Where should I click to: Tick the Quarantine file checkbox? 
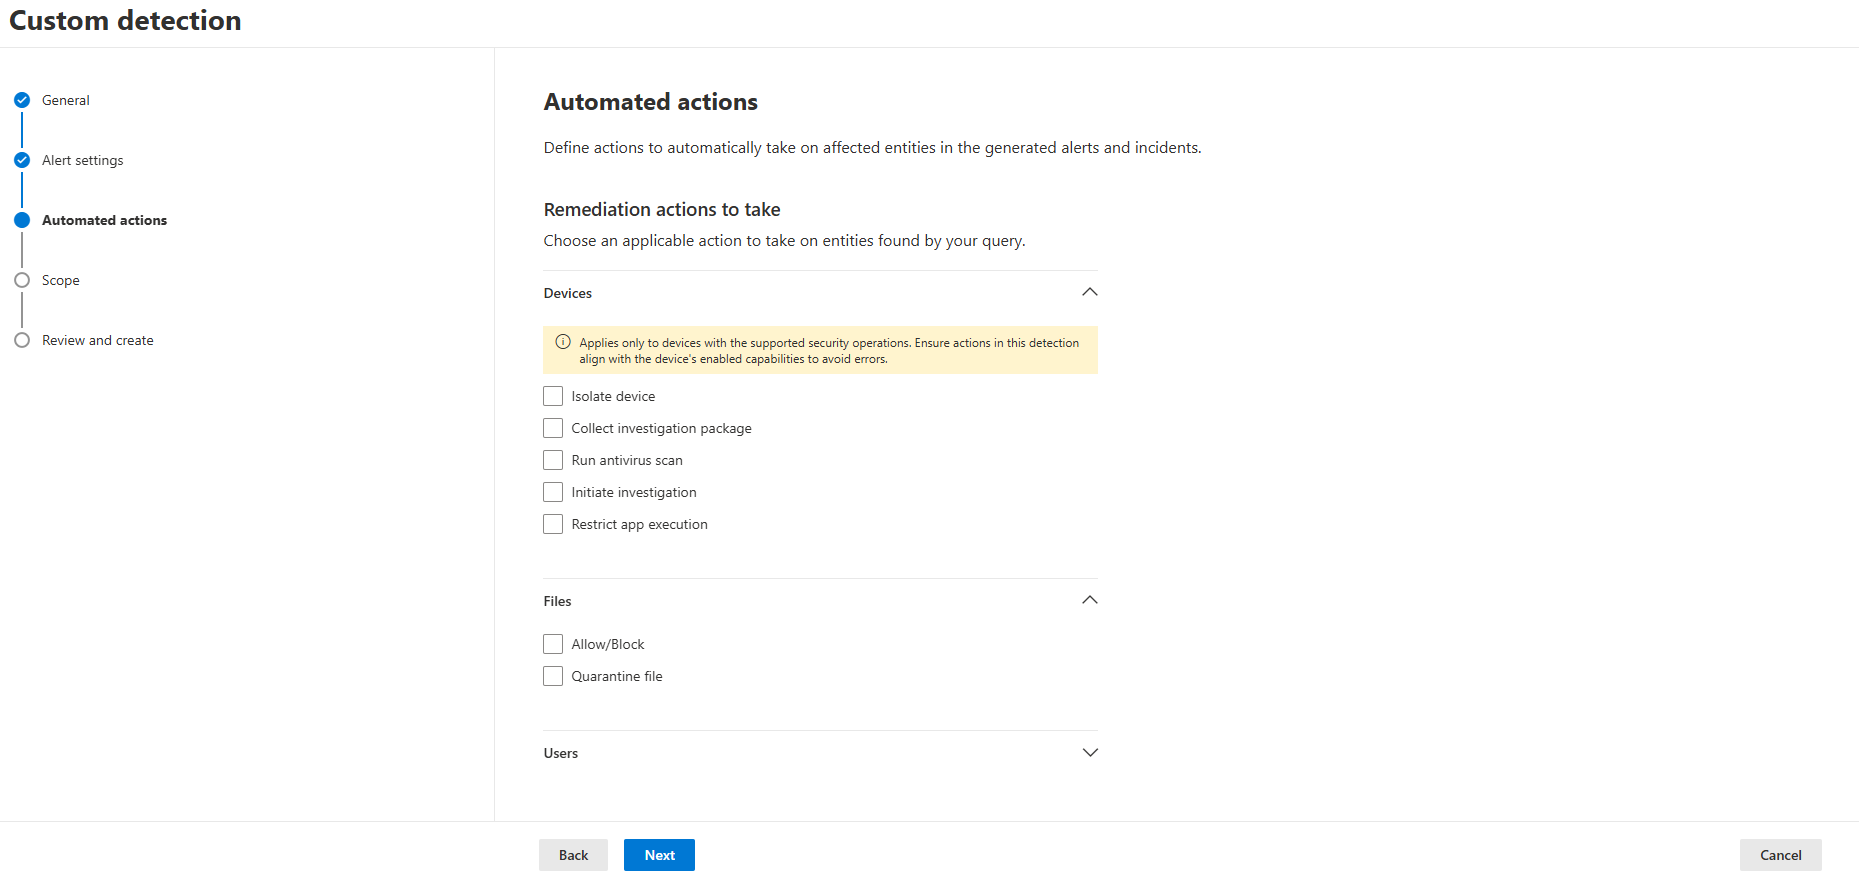pos(553,676)
